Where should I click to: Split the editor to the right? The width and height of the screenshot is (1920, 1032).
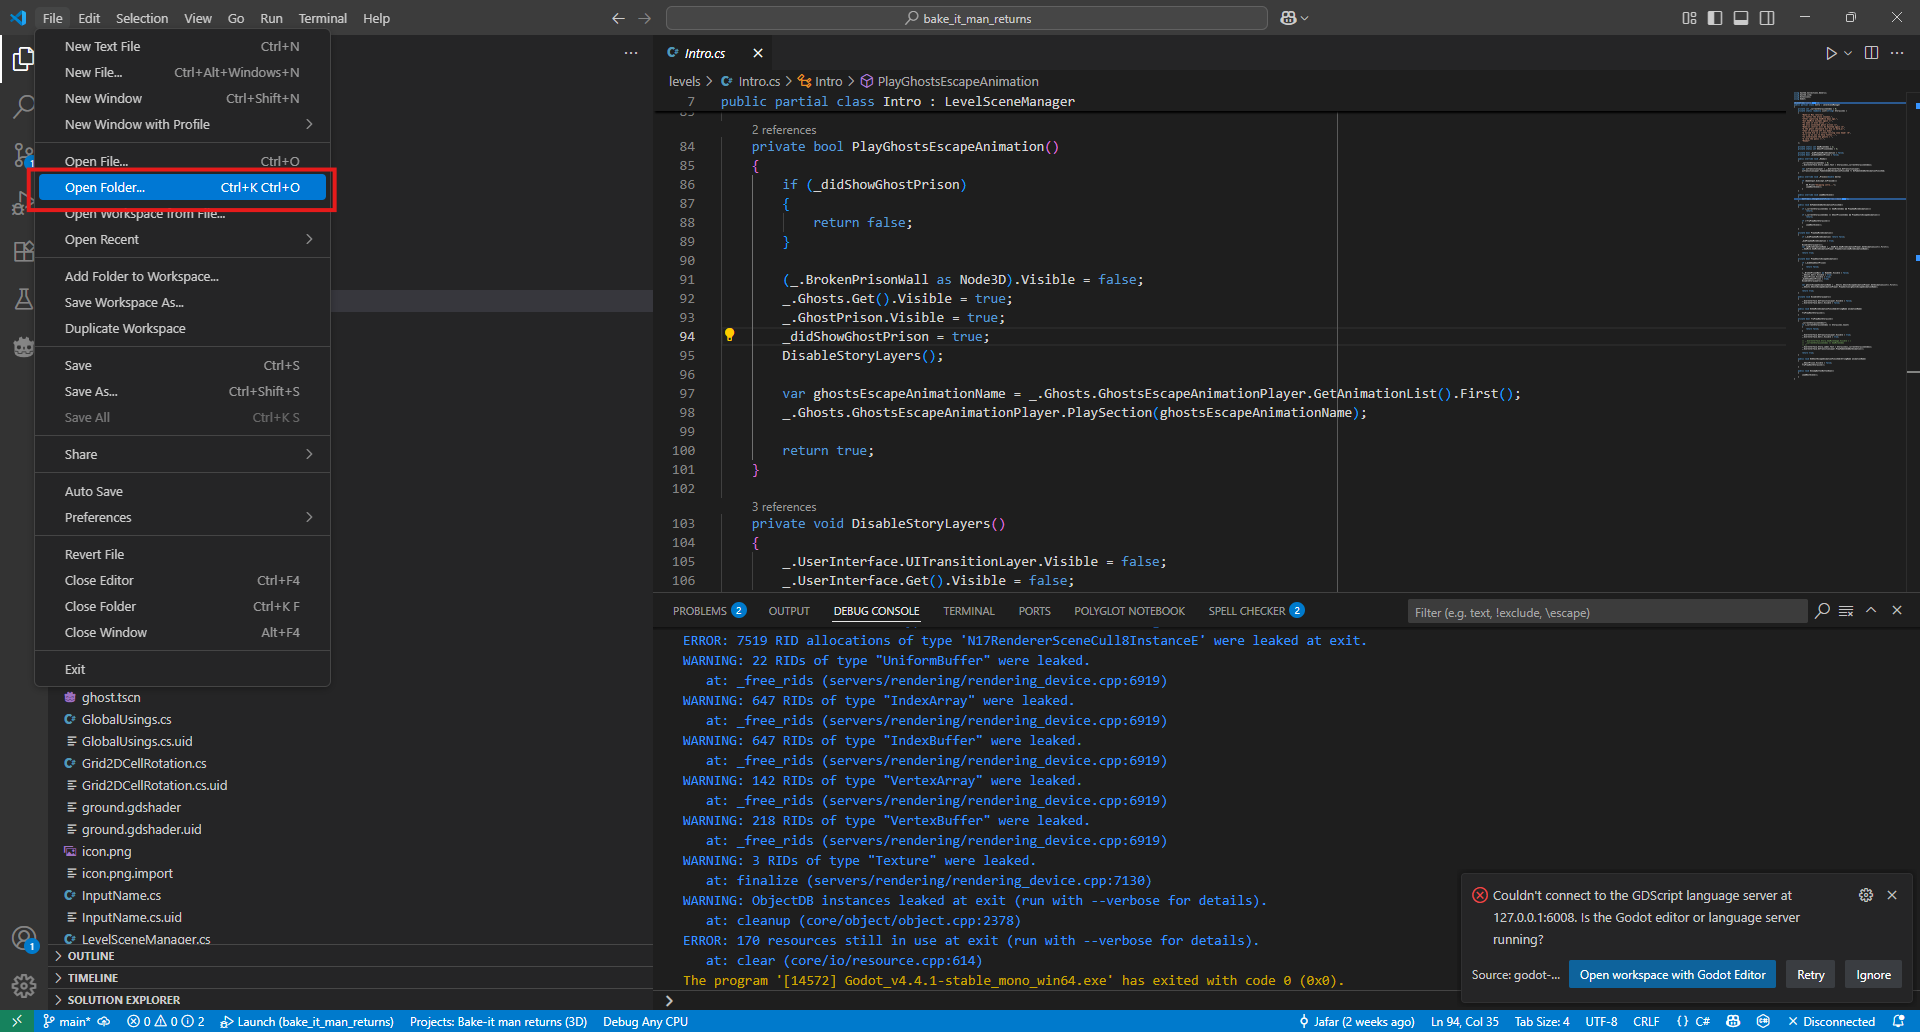pos(1871,53)
